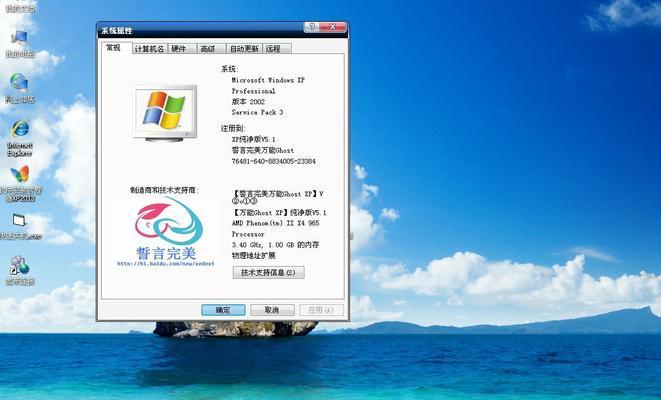Click the "Microsoft Windows XP" text

(268, 80)
